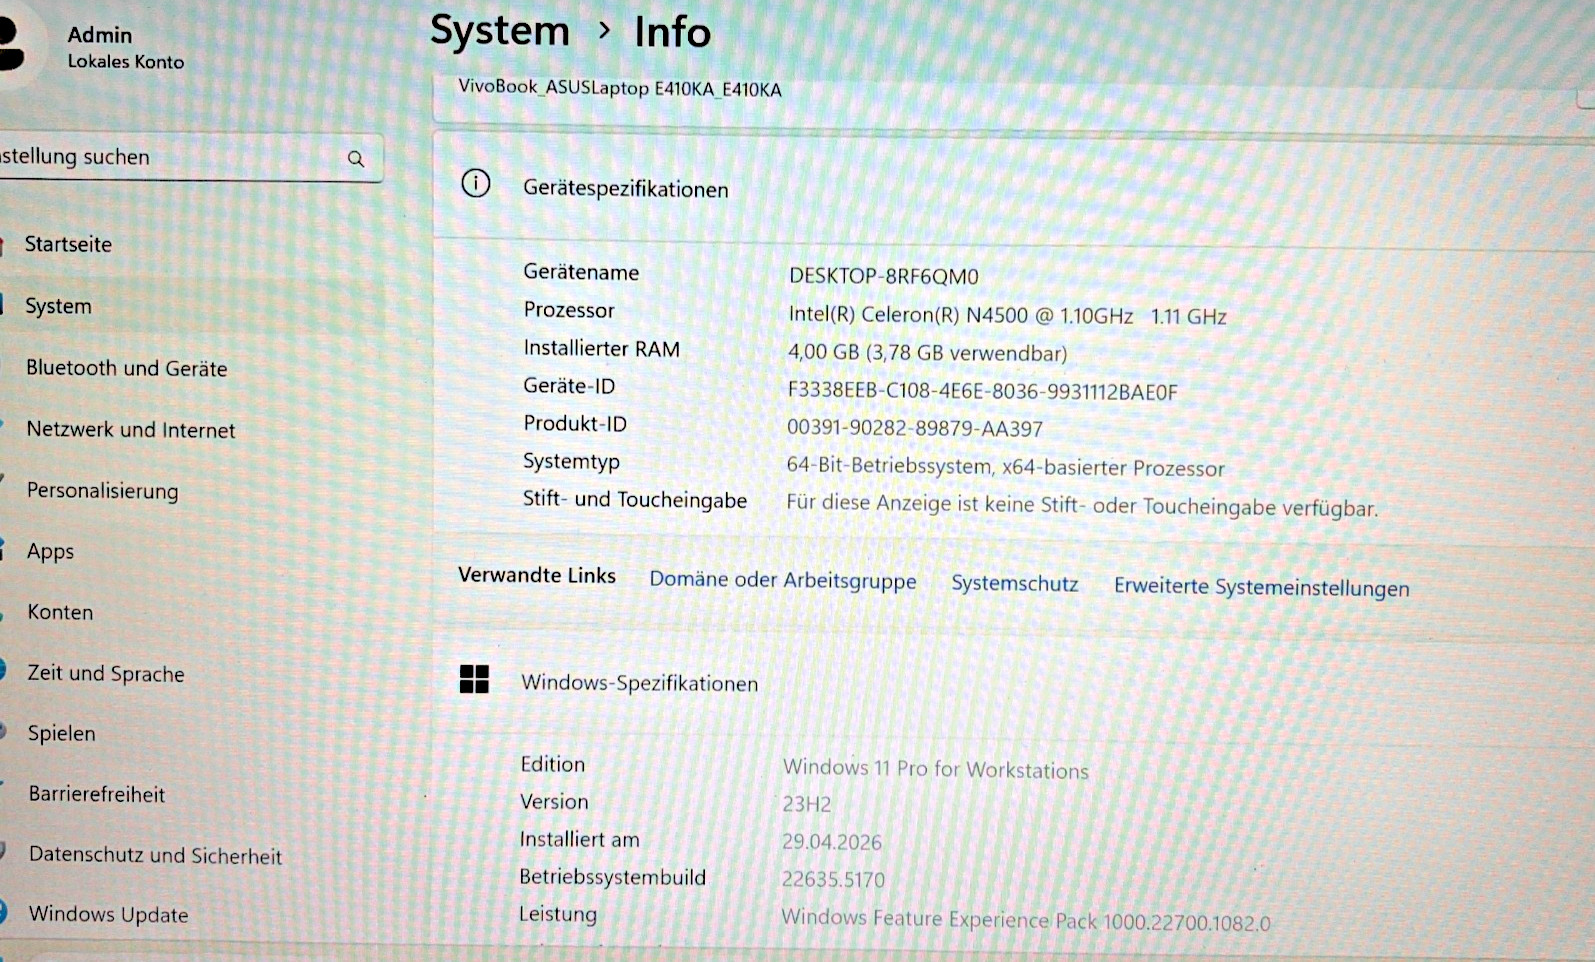The height and width of the screenshot is (962, 1595).
Task: Open the Erweiterte Systemeinstellungen link
Action: point(1262,587)
